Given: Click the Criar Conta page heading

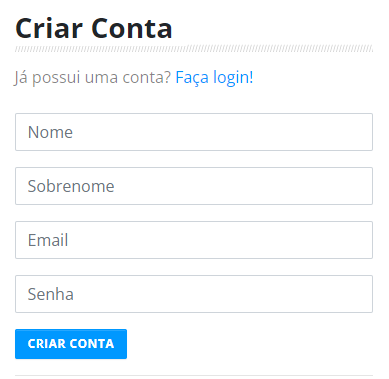Looking at the screenshot, I should pos(94,29).
